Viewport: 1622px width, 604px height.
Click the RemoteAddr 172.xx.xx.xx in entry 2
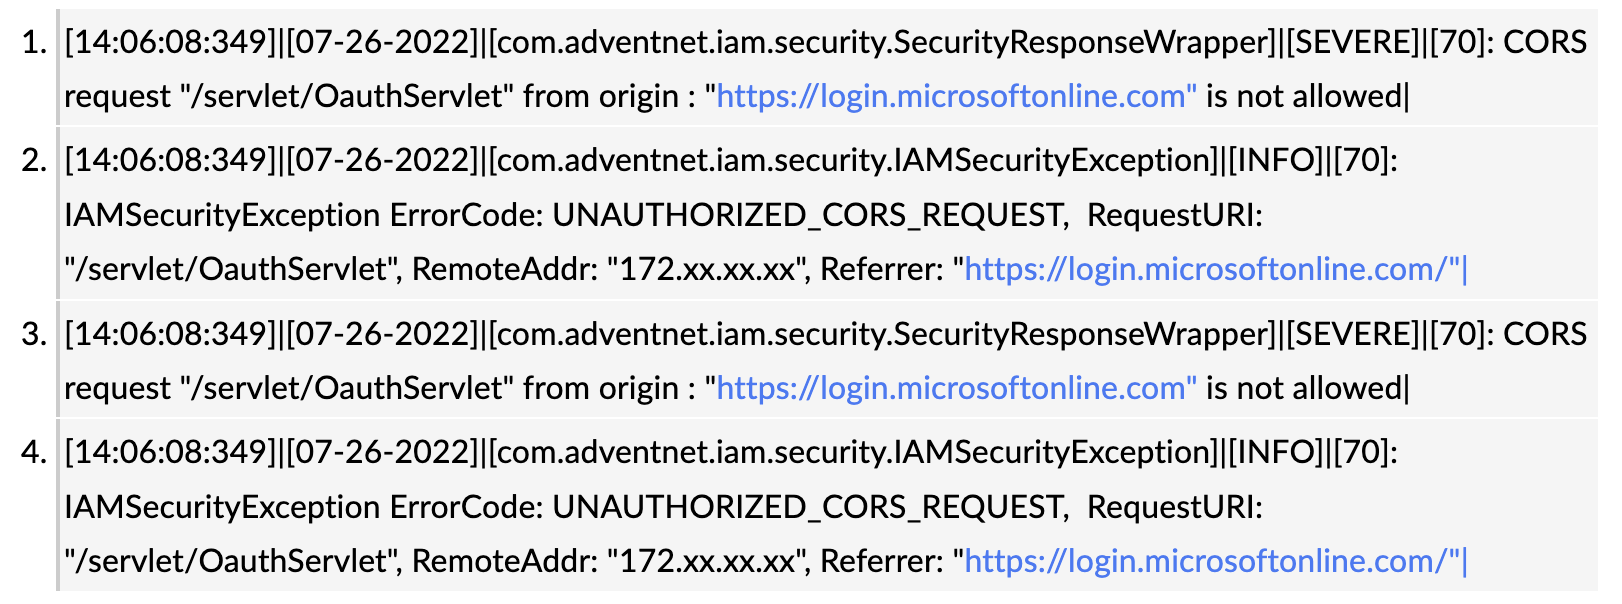click(x=707, y=270)
